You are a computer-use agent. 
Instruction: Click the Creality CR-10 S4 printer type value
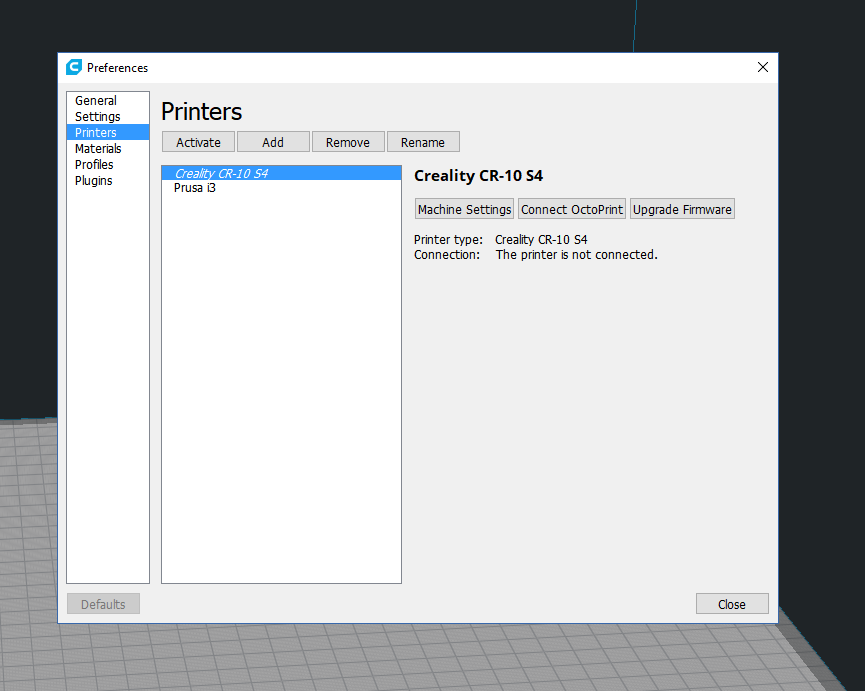pos(541,239)
